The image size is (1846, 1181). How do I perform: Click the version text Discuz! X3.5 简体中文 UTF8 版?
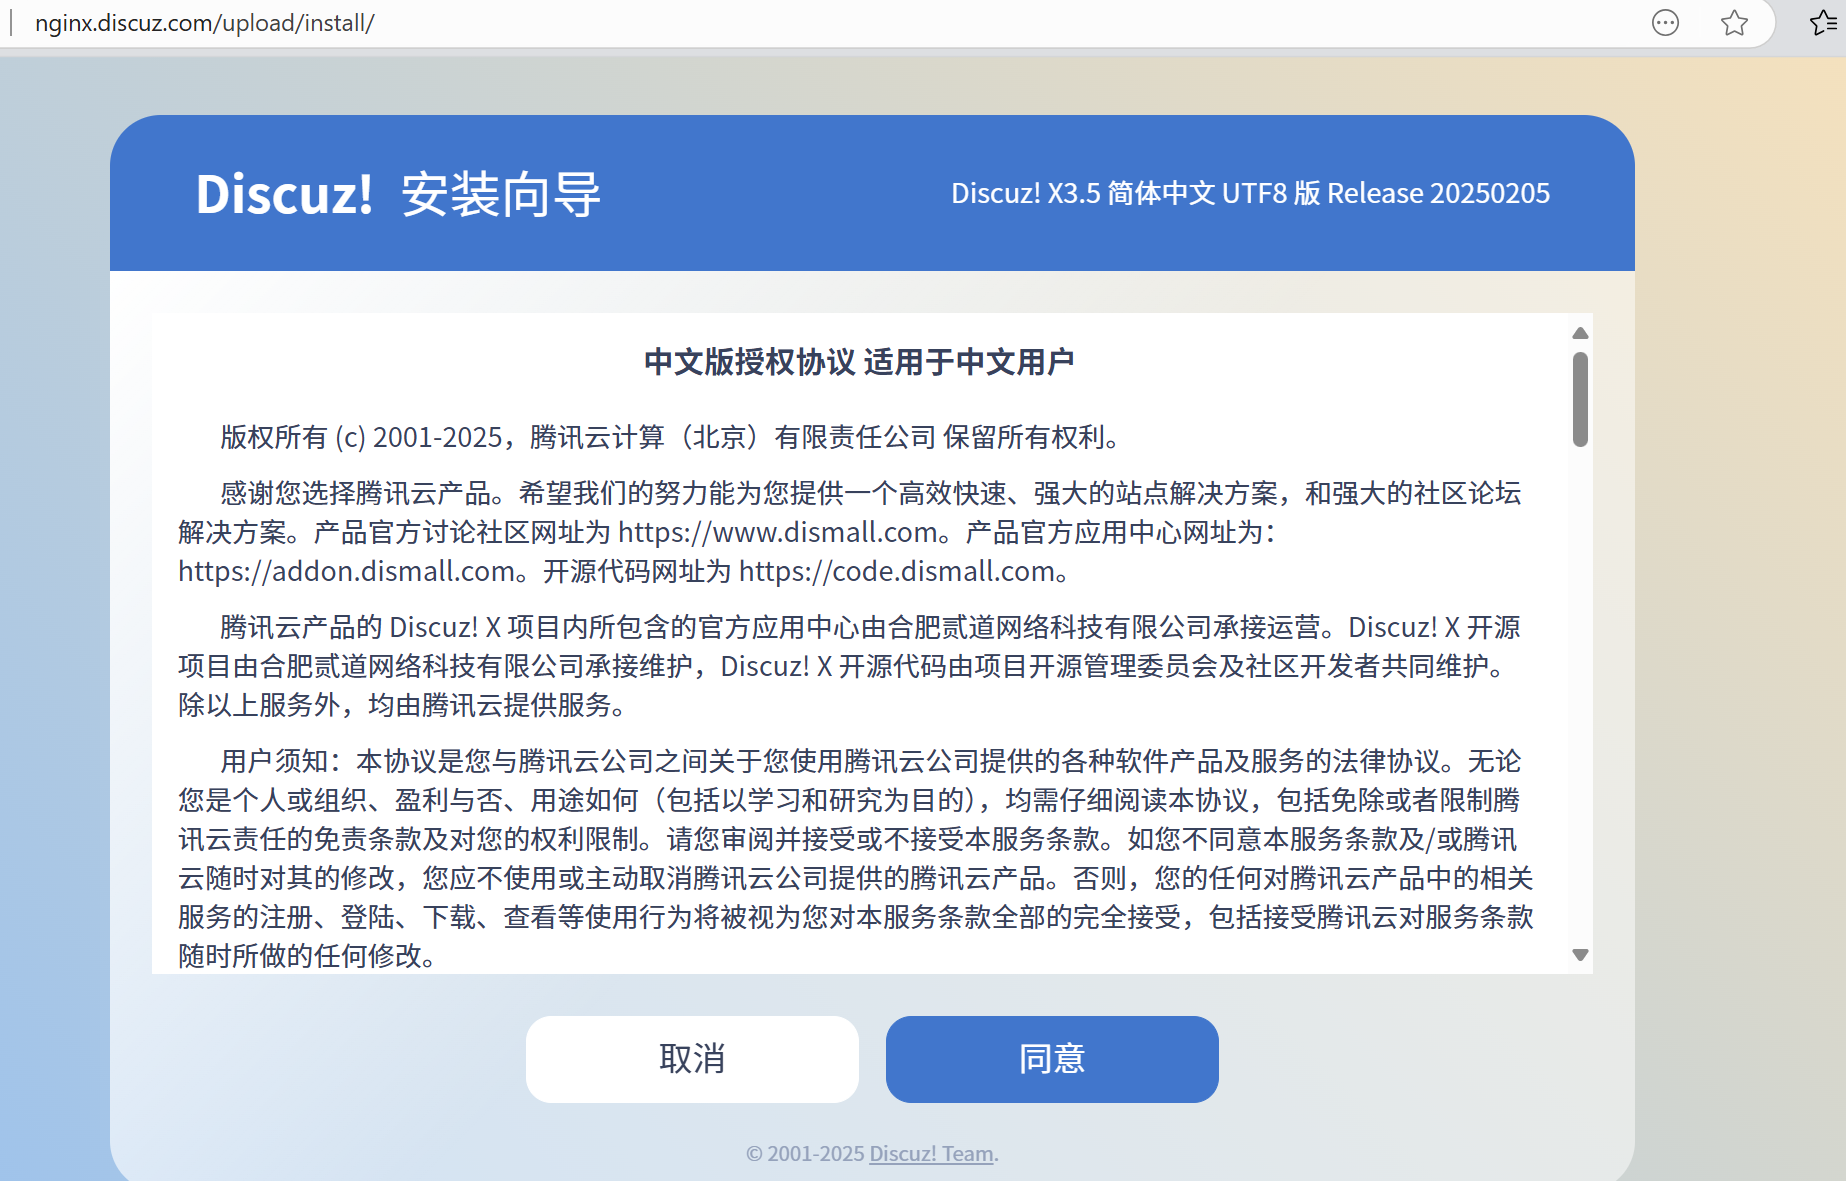click(1136, 193)
